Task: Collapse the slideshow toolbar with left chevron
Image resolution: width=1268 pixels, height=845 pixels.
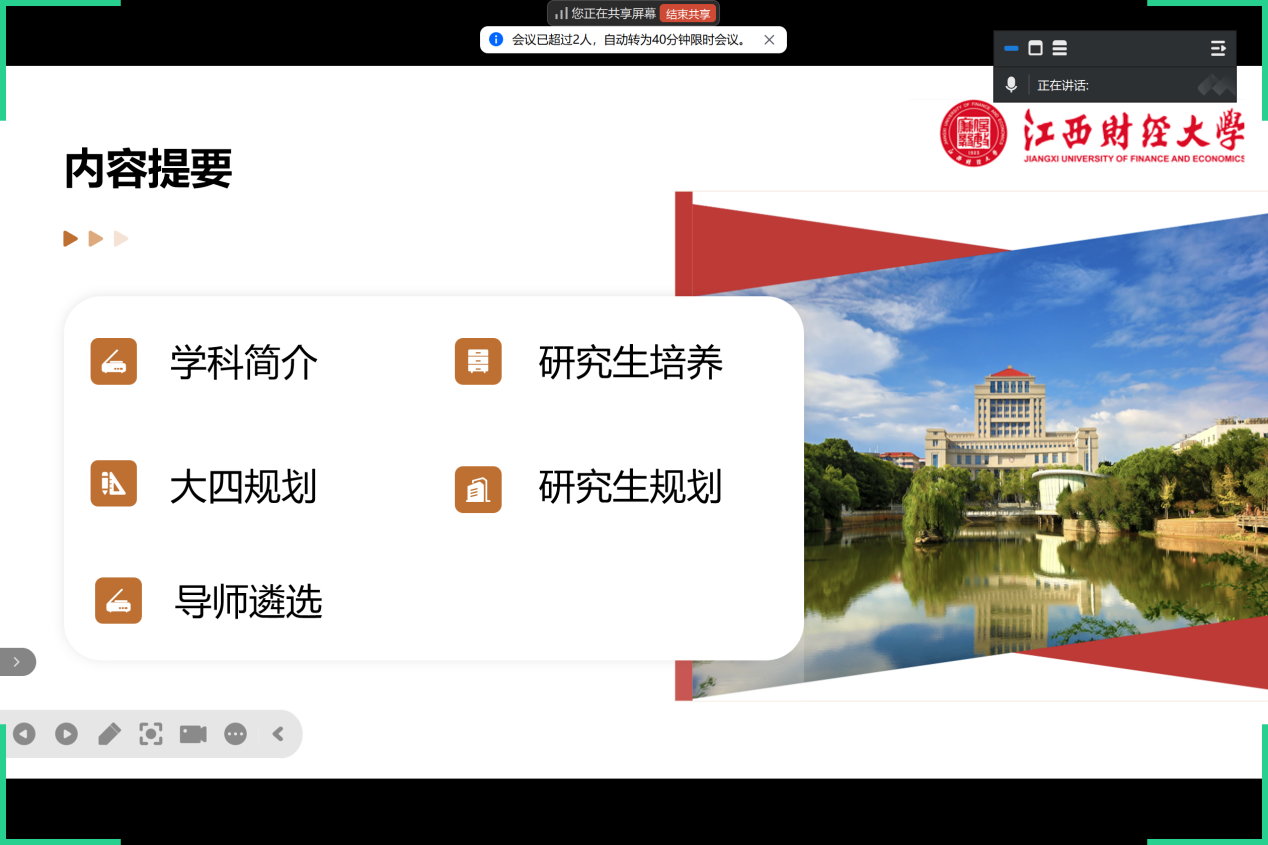Action: (x=278, y=734)
